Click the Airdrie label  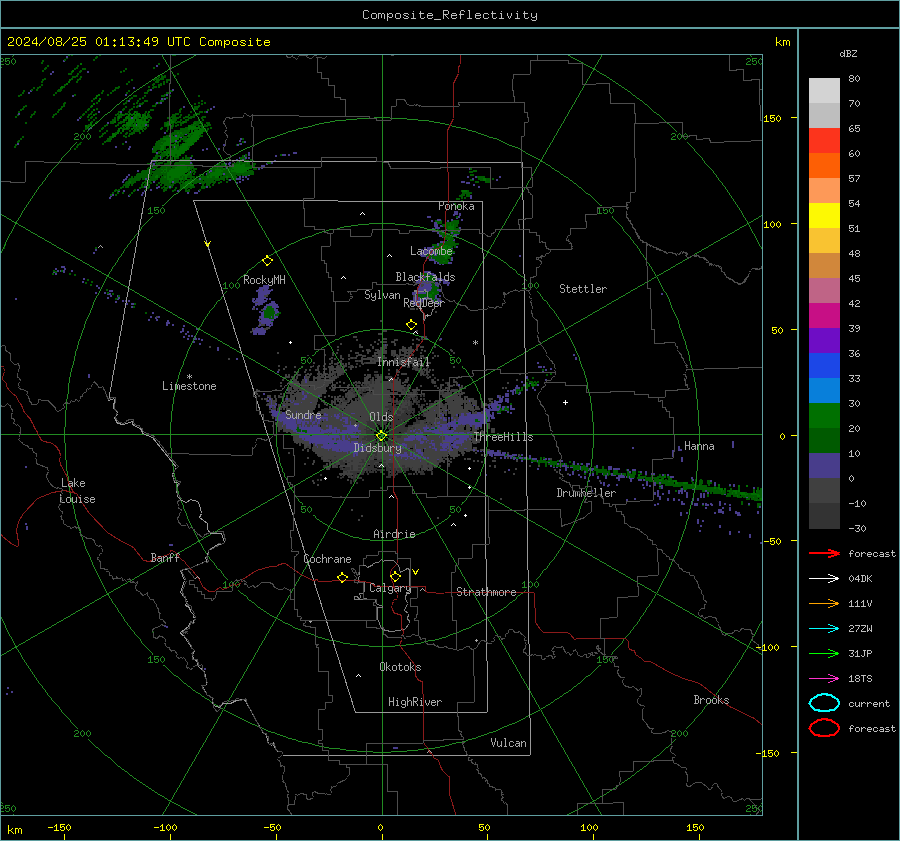(394, 534)
